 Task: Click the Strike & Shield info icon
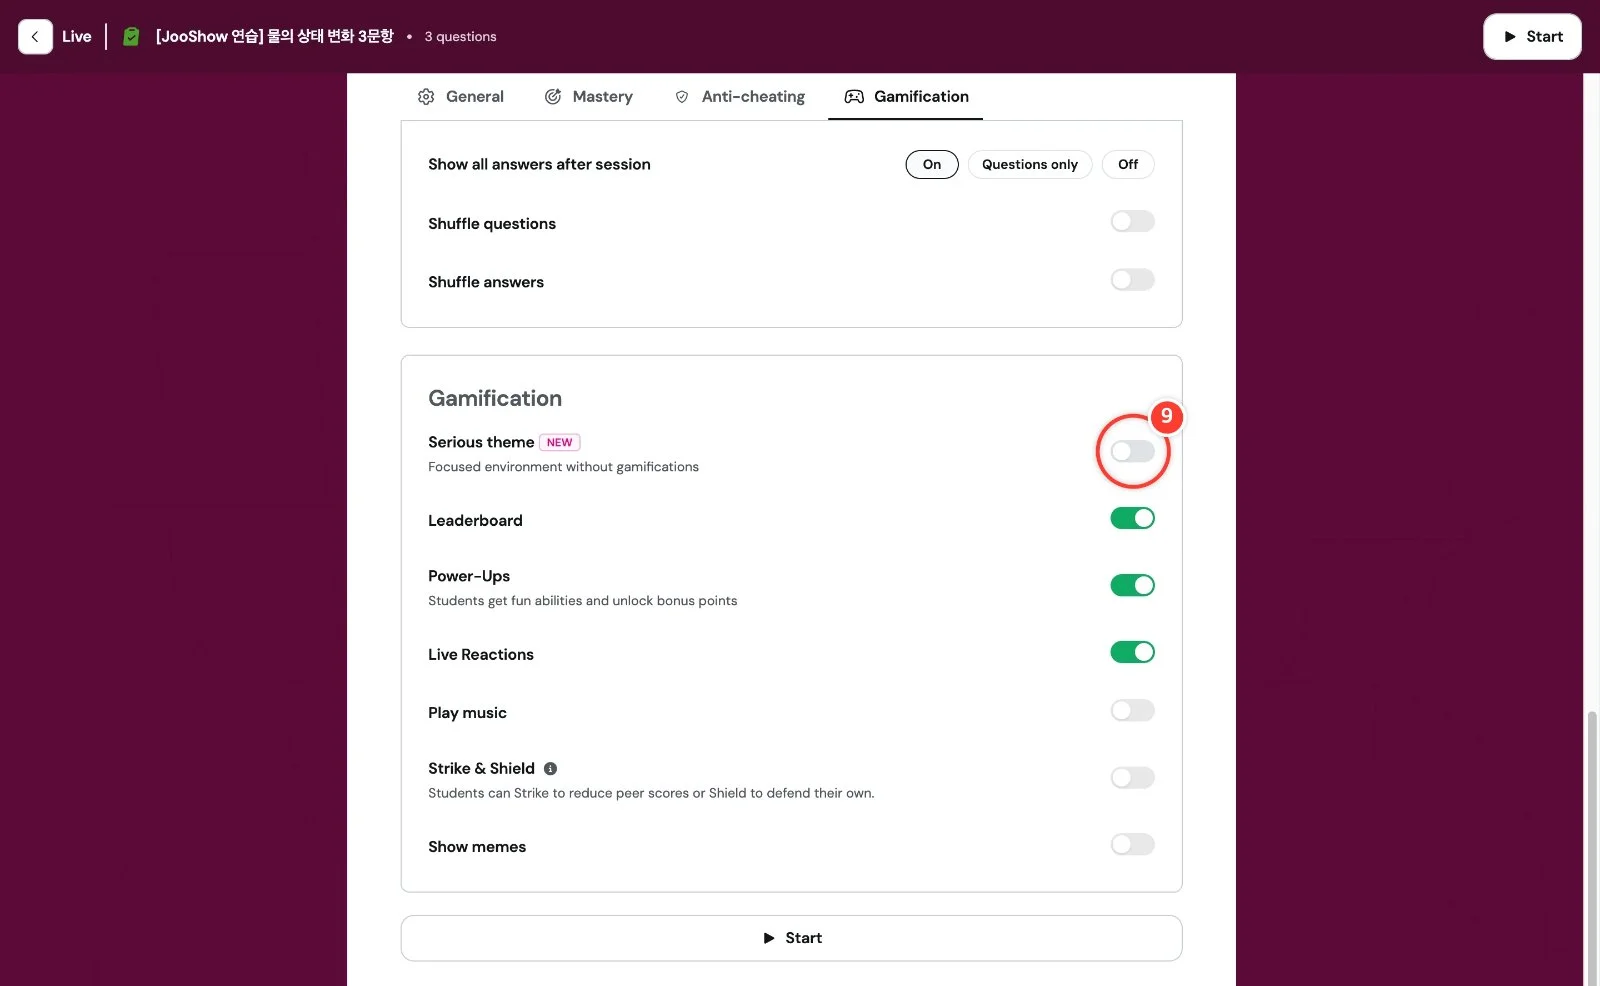pos(550,769)
